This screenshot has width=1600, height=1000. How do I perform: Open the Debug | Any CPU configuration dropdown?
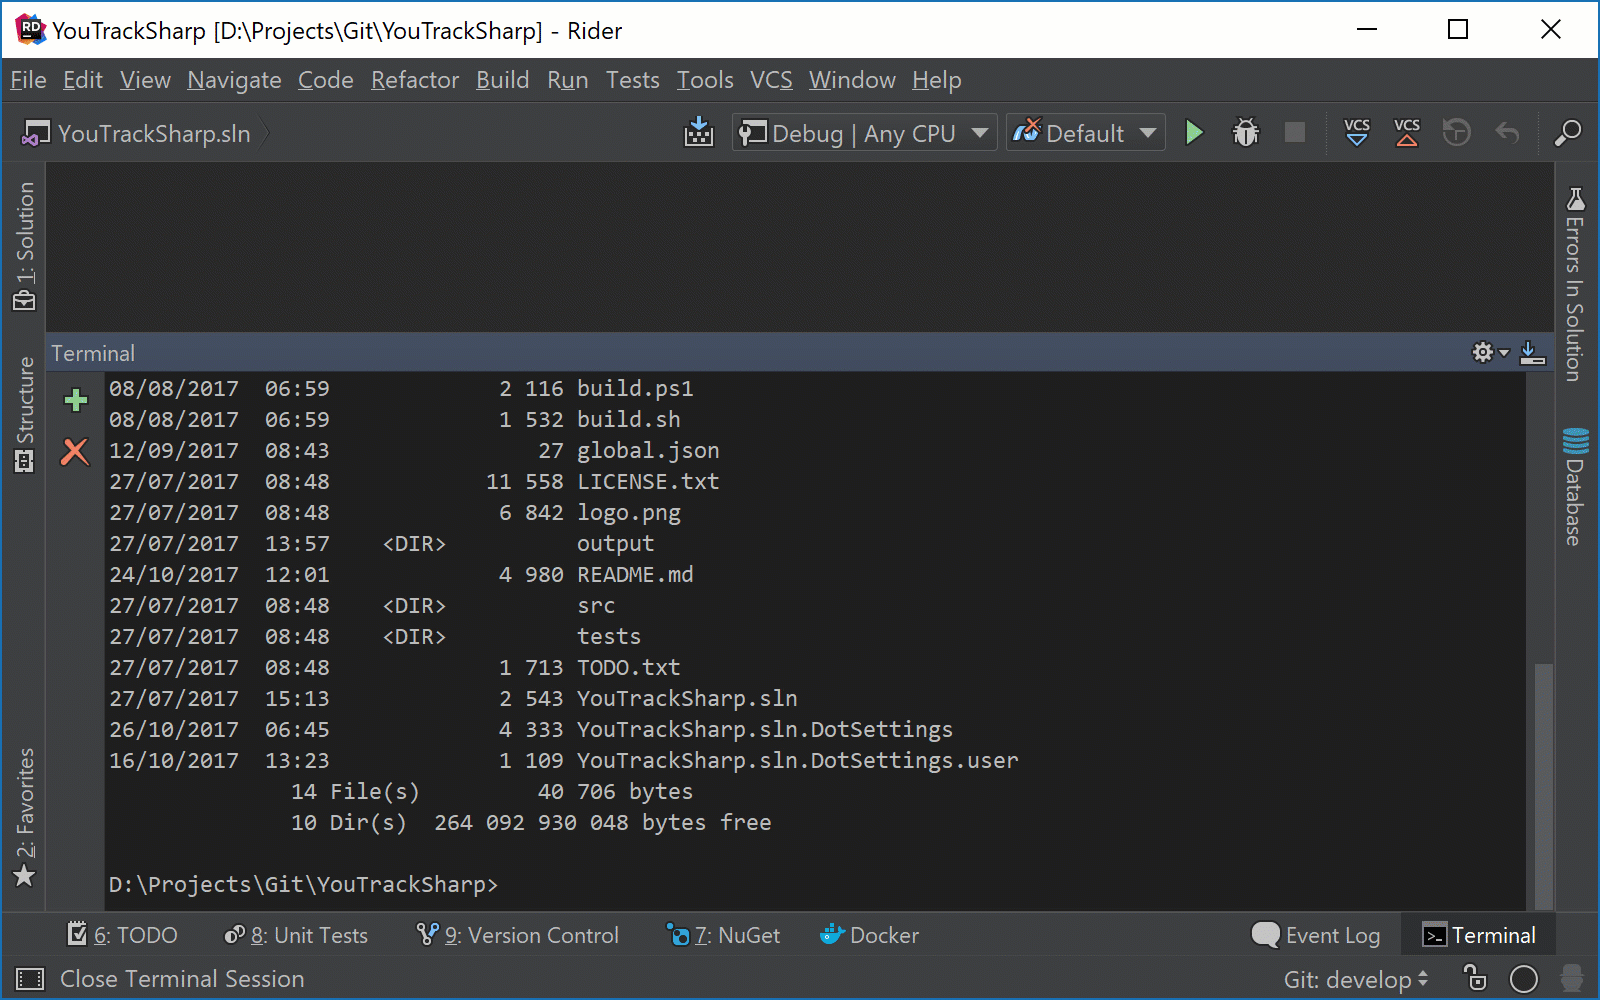862,132
